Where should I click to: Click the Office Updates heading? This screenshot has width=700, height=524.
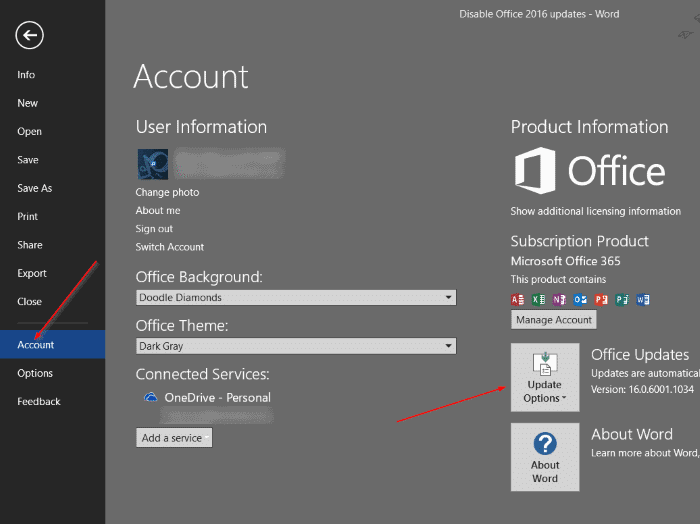(640, 355)
